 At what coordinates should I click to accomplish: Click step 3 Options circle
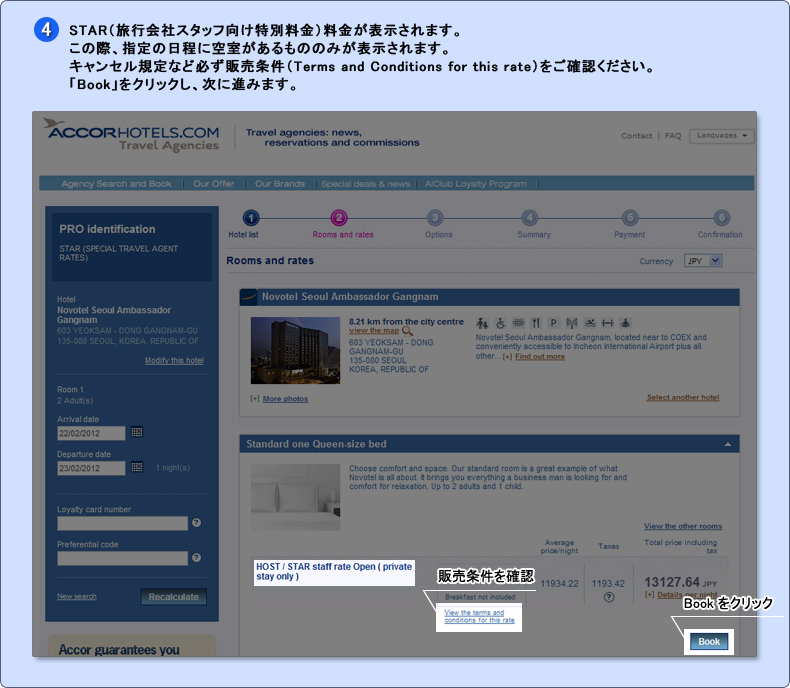(x=435, y=218)
